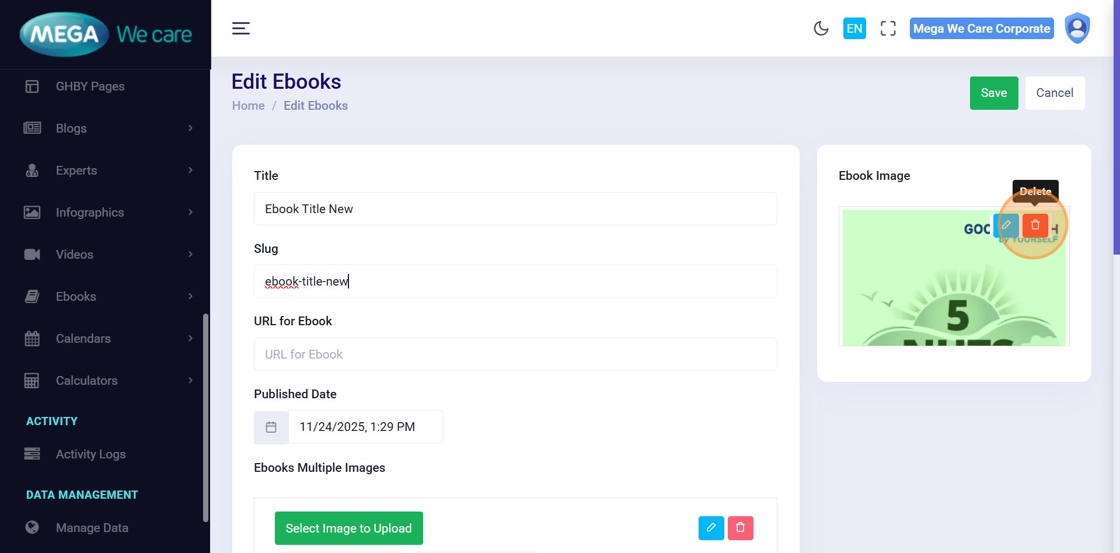
Task: Delete the Ebook Image
Action: 1035,226
